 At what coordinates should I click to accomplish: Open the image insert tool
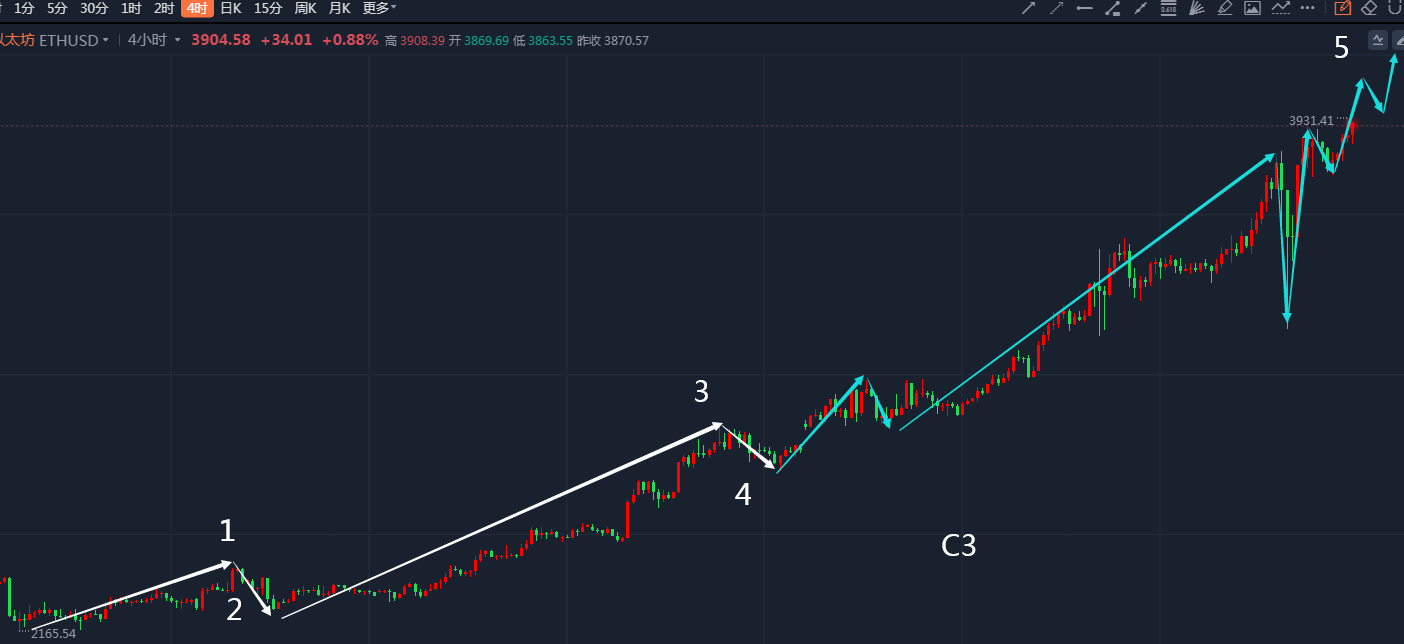pos(1252,8)
